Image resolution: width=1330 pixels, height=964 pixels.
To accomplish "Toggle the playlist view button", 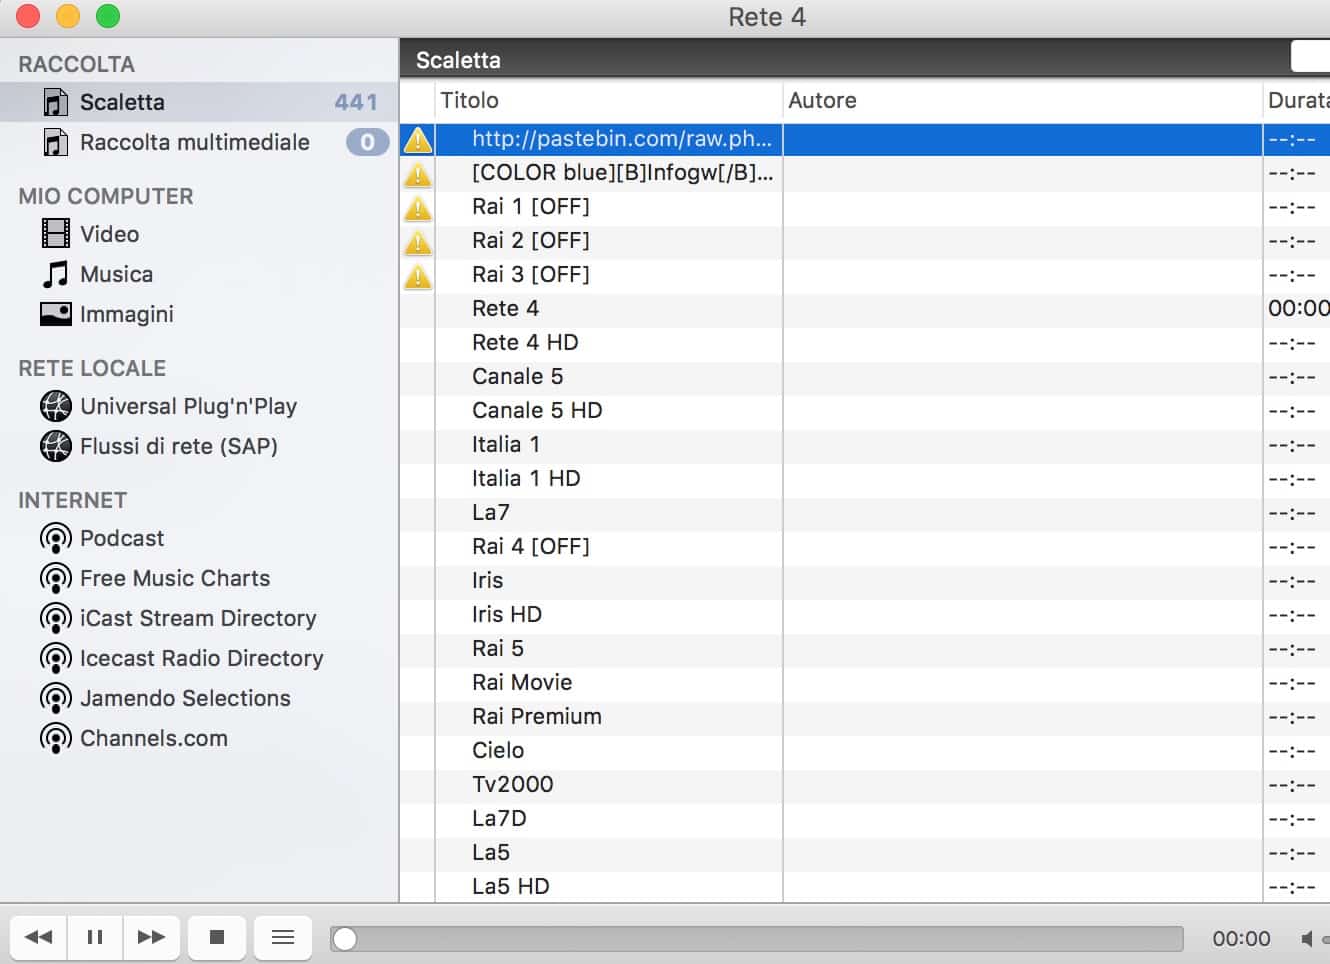I will click(x=283, y=937).
